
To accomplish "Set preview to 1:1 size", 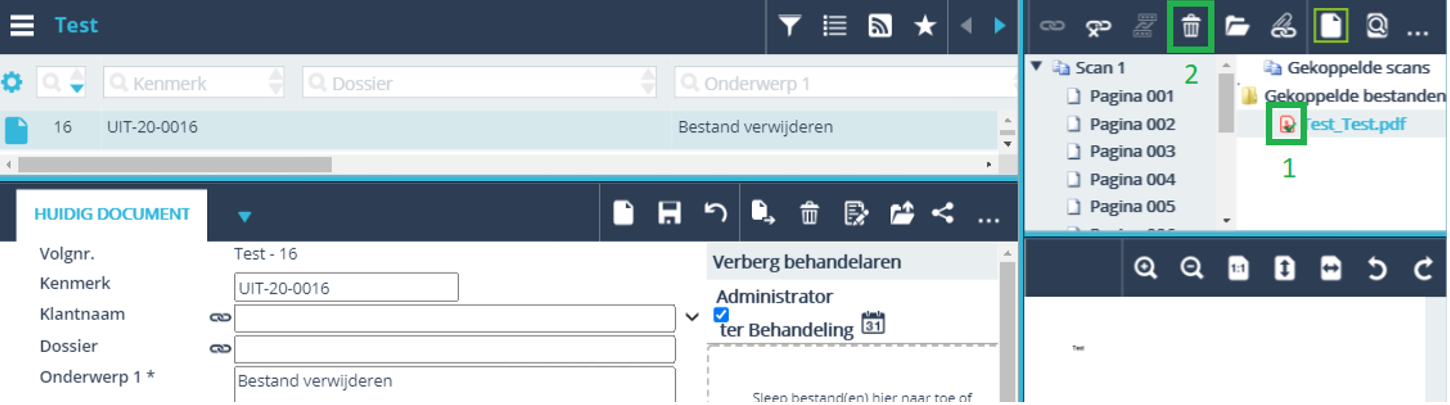I will [x=1238, y=268].
